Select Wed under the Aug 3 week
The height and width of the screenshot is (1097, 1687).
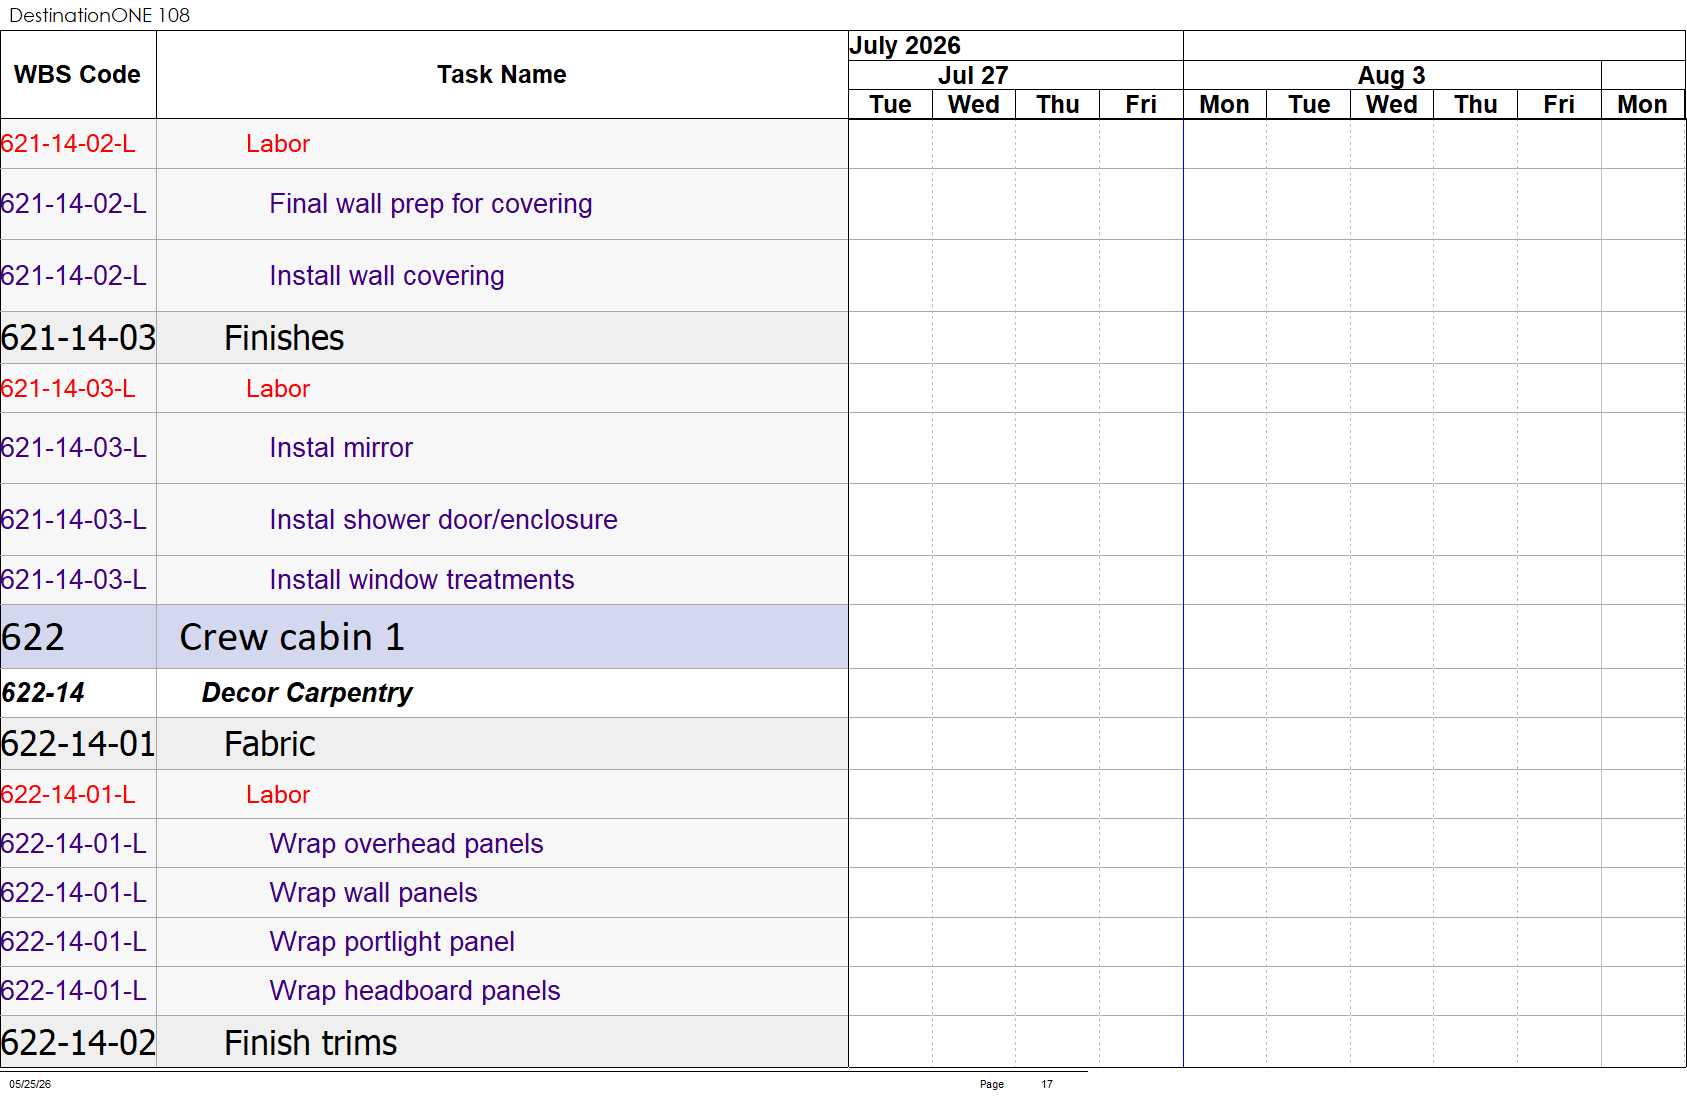(1392, 105)
